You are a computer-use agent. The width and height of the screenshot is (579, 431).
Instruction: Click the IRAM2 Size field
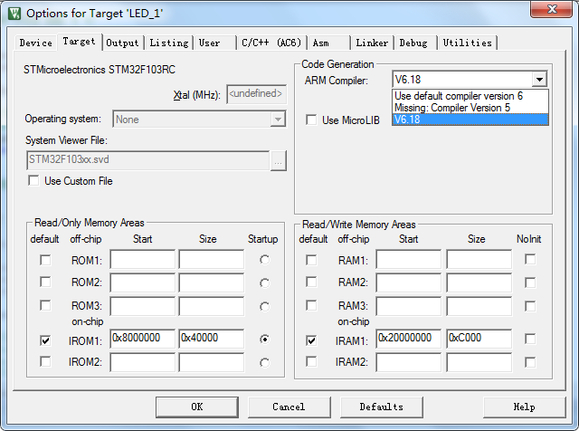click(x=479, y=362)
